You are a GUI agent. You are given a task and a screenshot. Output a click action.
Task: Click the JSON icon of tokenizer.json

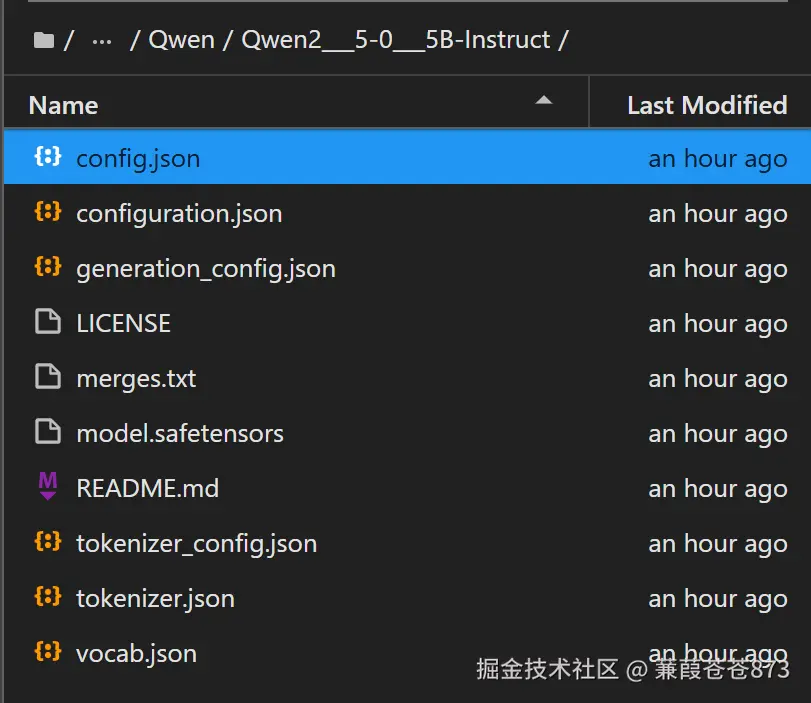pos(48,596)
